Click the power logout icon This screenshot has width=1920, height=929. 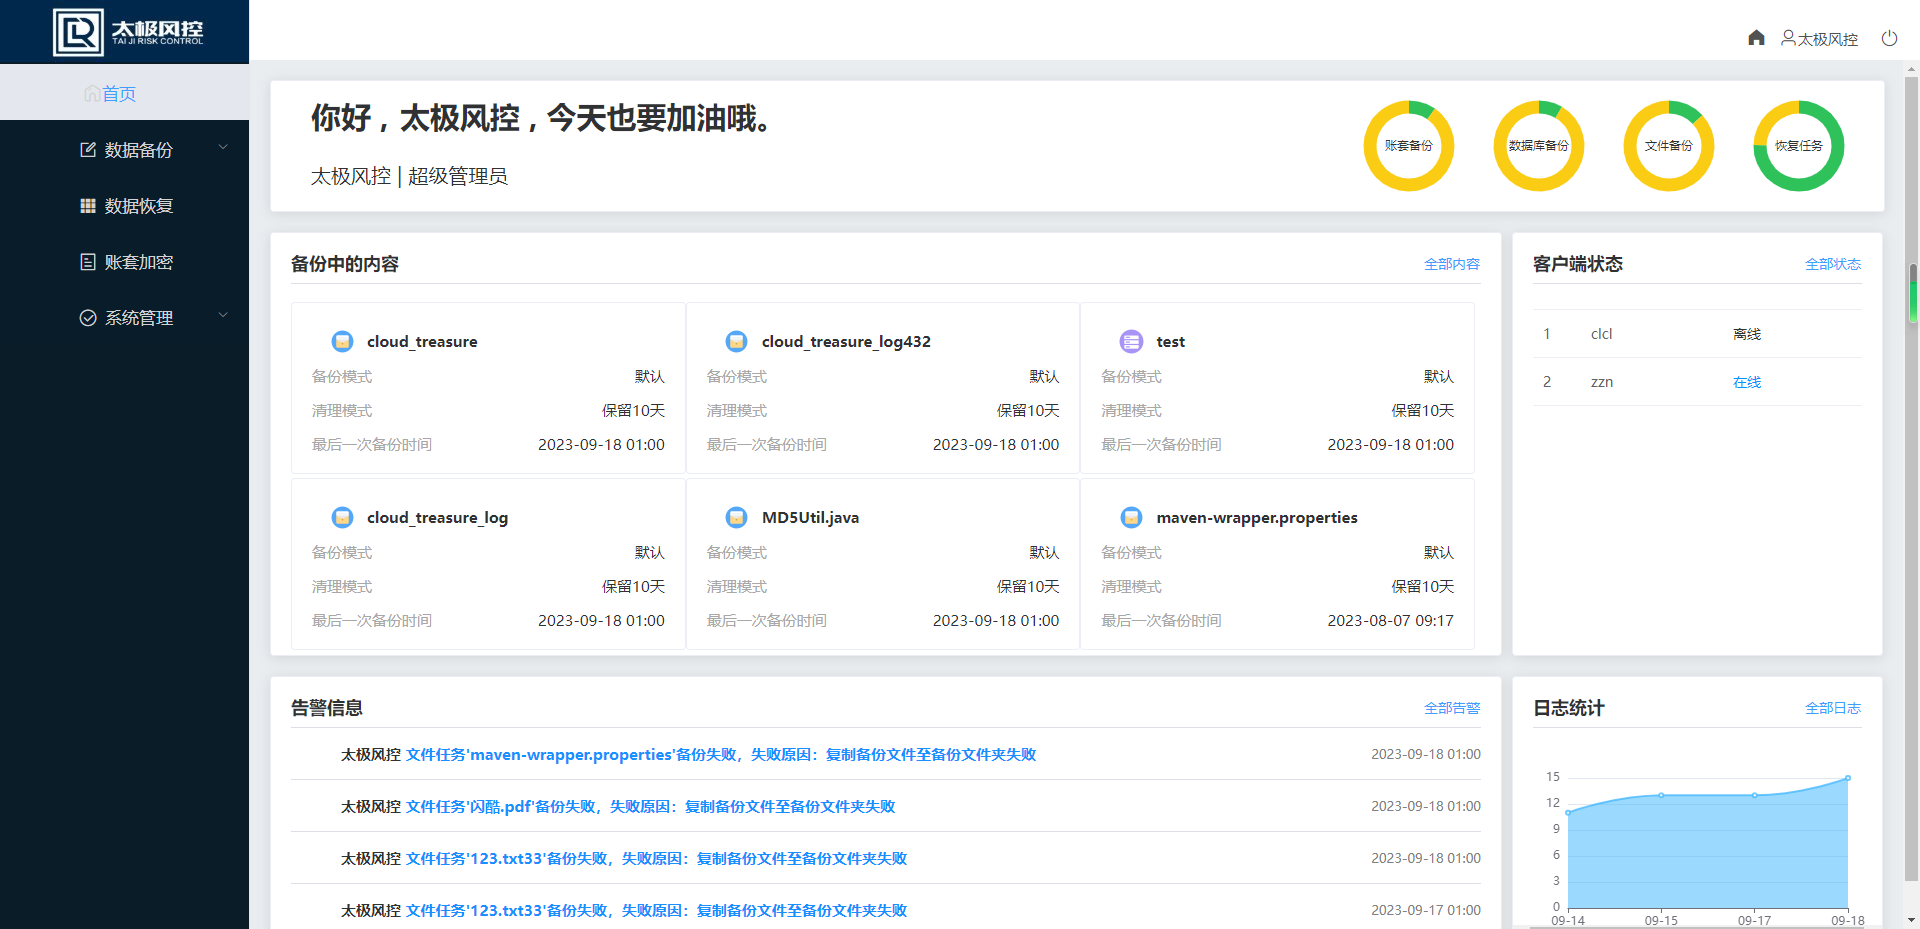click(x=1889, y=38)
